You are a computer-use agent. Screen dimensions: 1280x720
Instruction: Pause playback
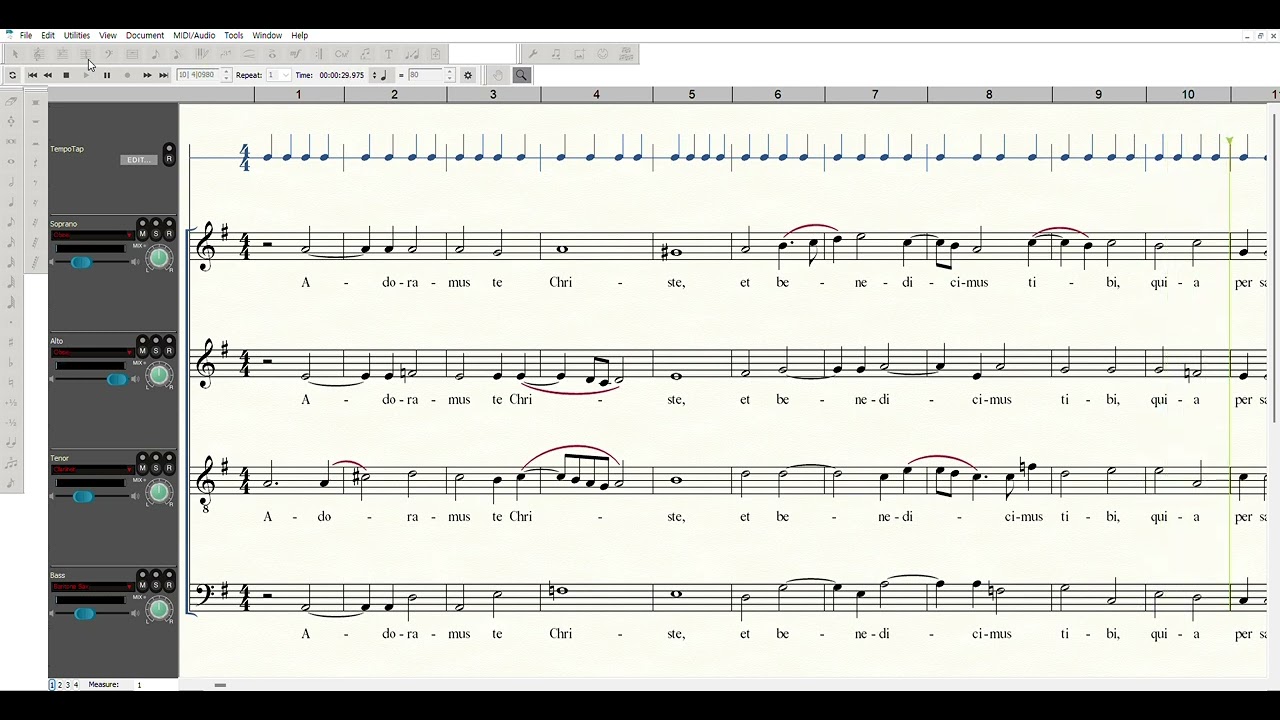[x=107, y=75]
